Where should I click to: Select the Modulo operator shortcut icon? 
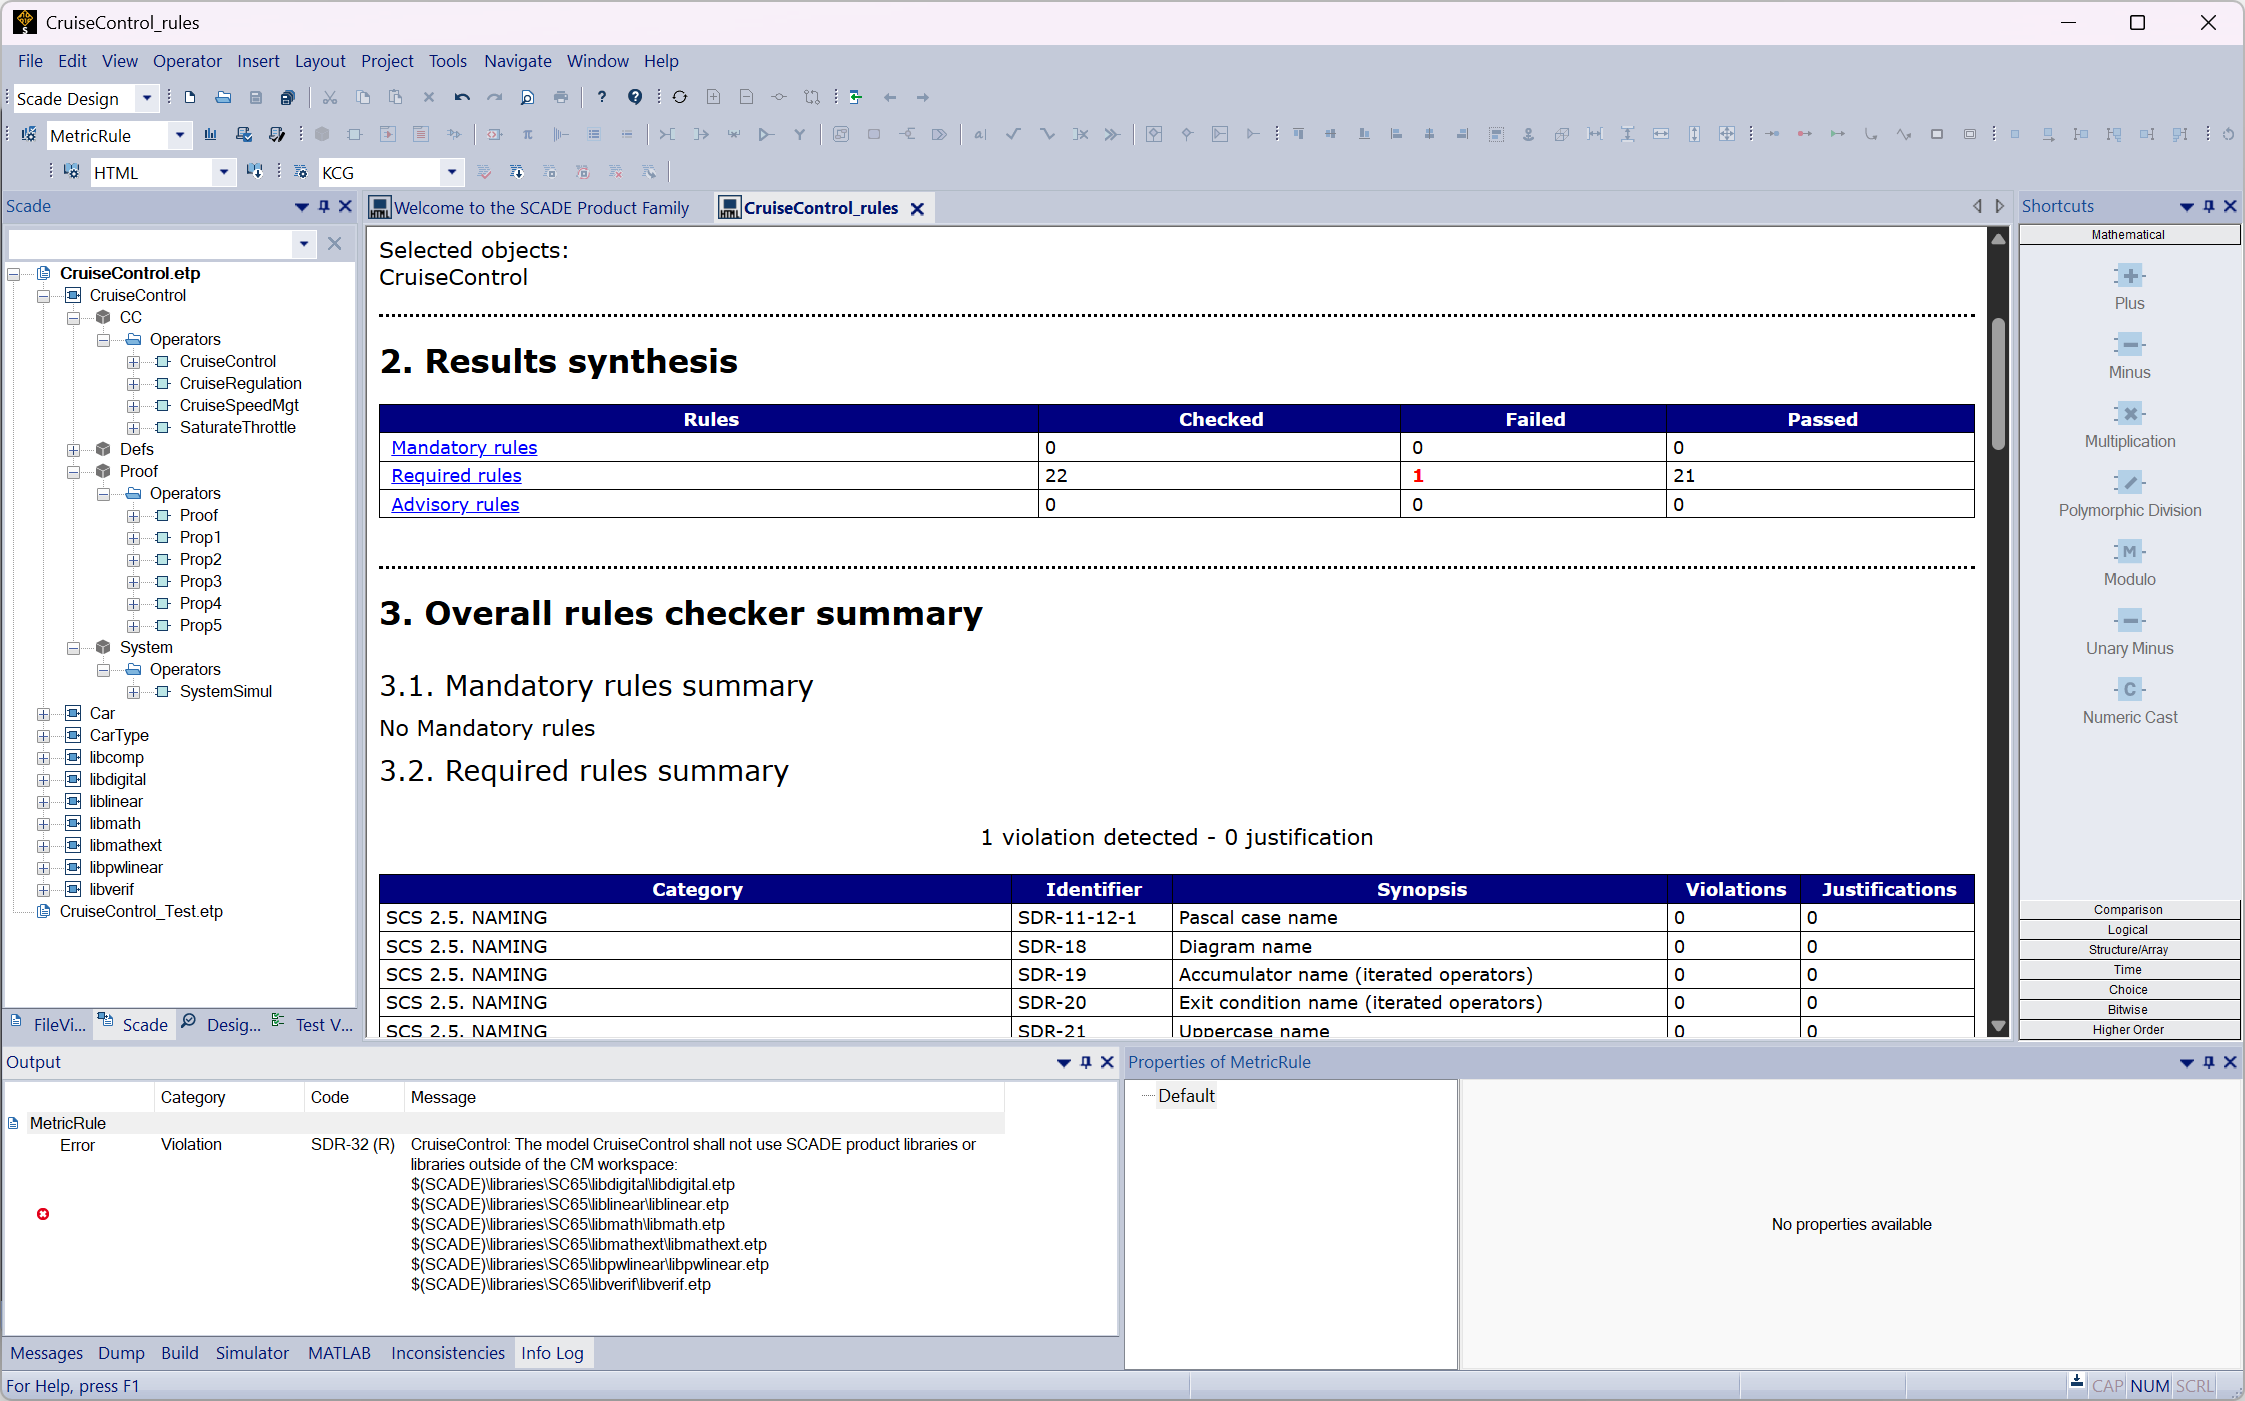tap(2129, 552)
